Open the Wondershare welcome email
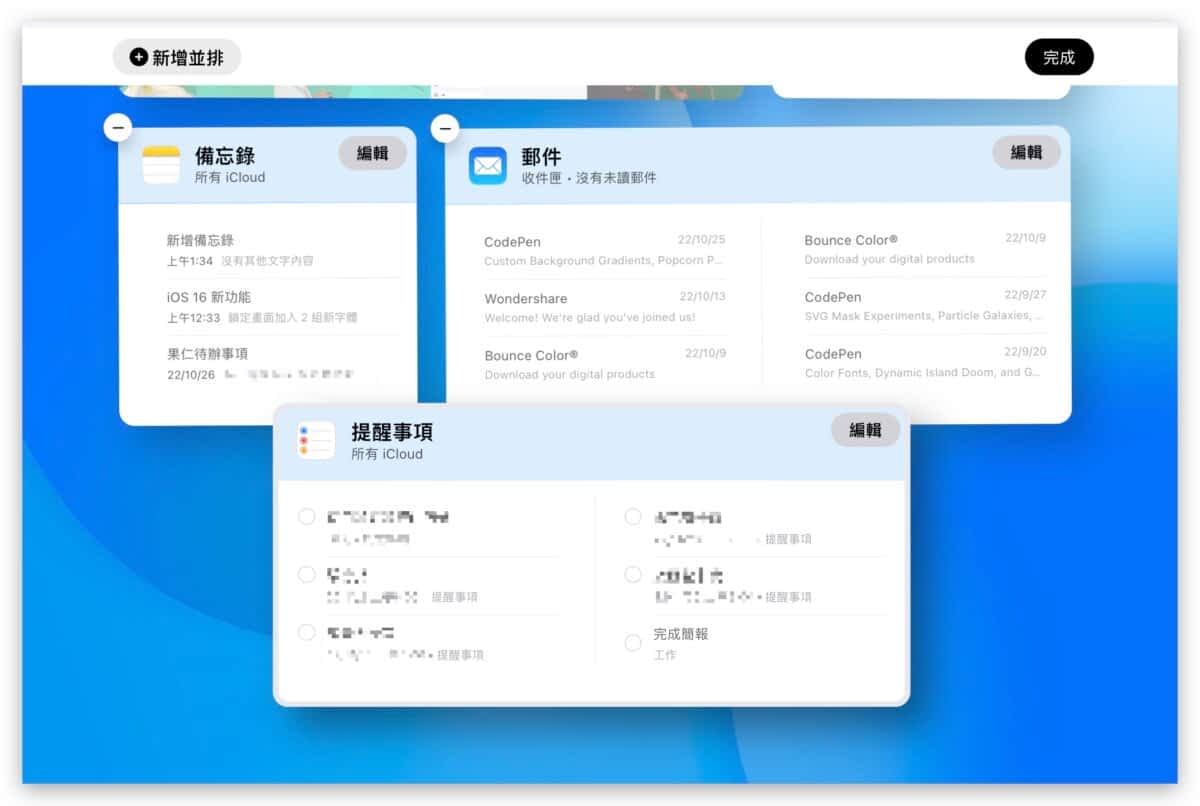This screenshot has width=1200, height=806. (603, 307)
